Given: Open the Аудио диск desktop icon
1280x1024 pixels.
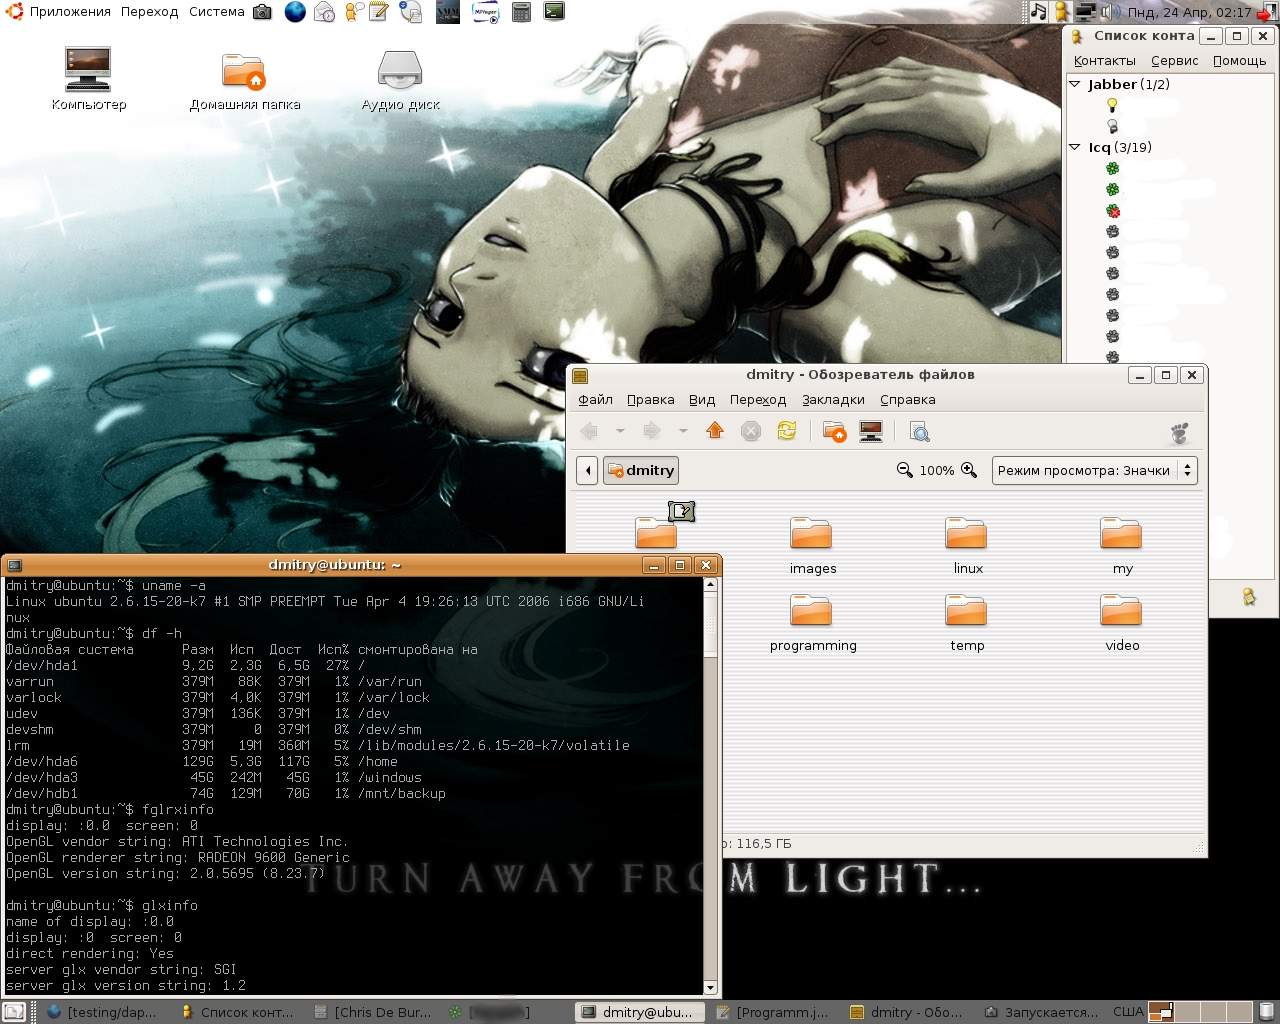Looking at the screenshot, I should tap(400, 80).
